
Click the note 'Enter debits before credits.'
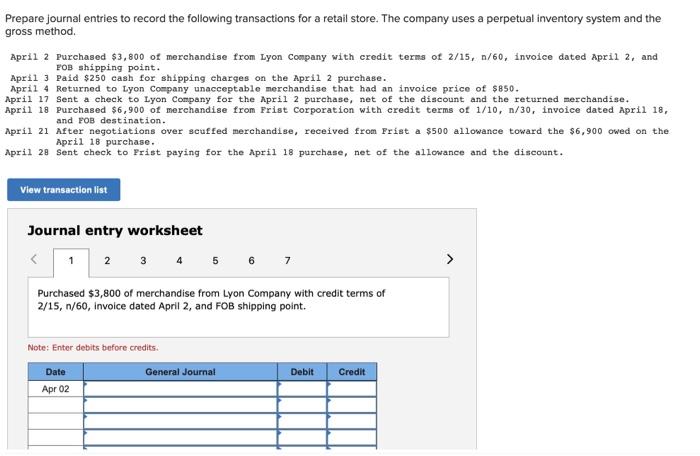coord(93,347)
